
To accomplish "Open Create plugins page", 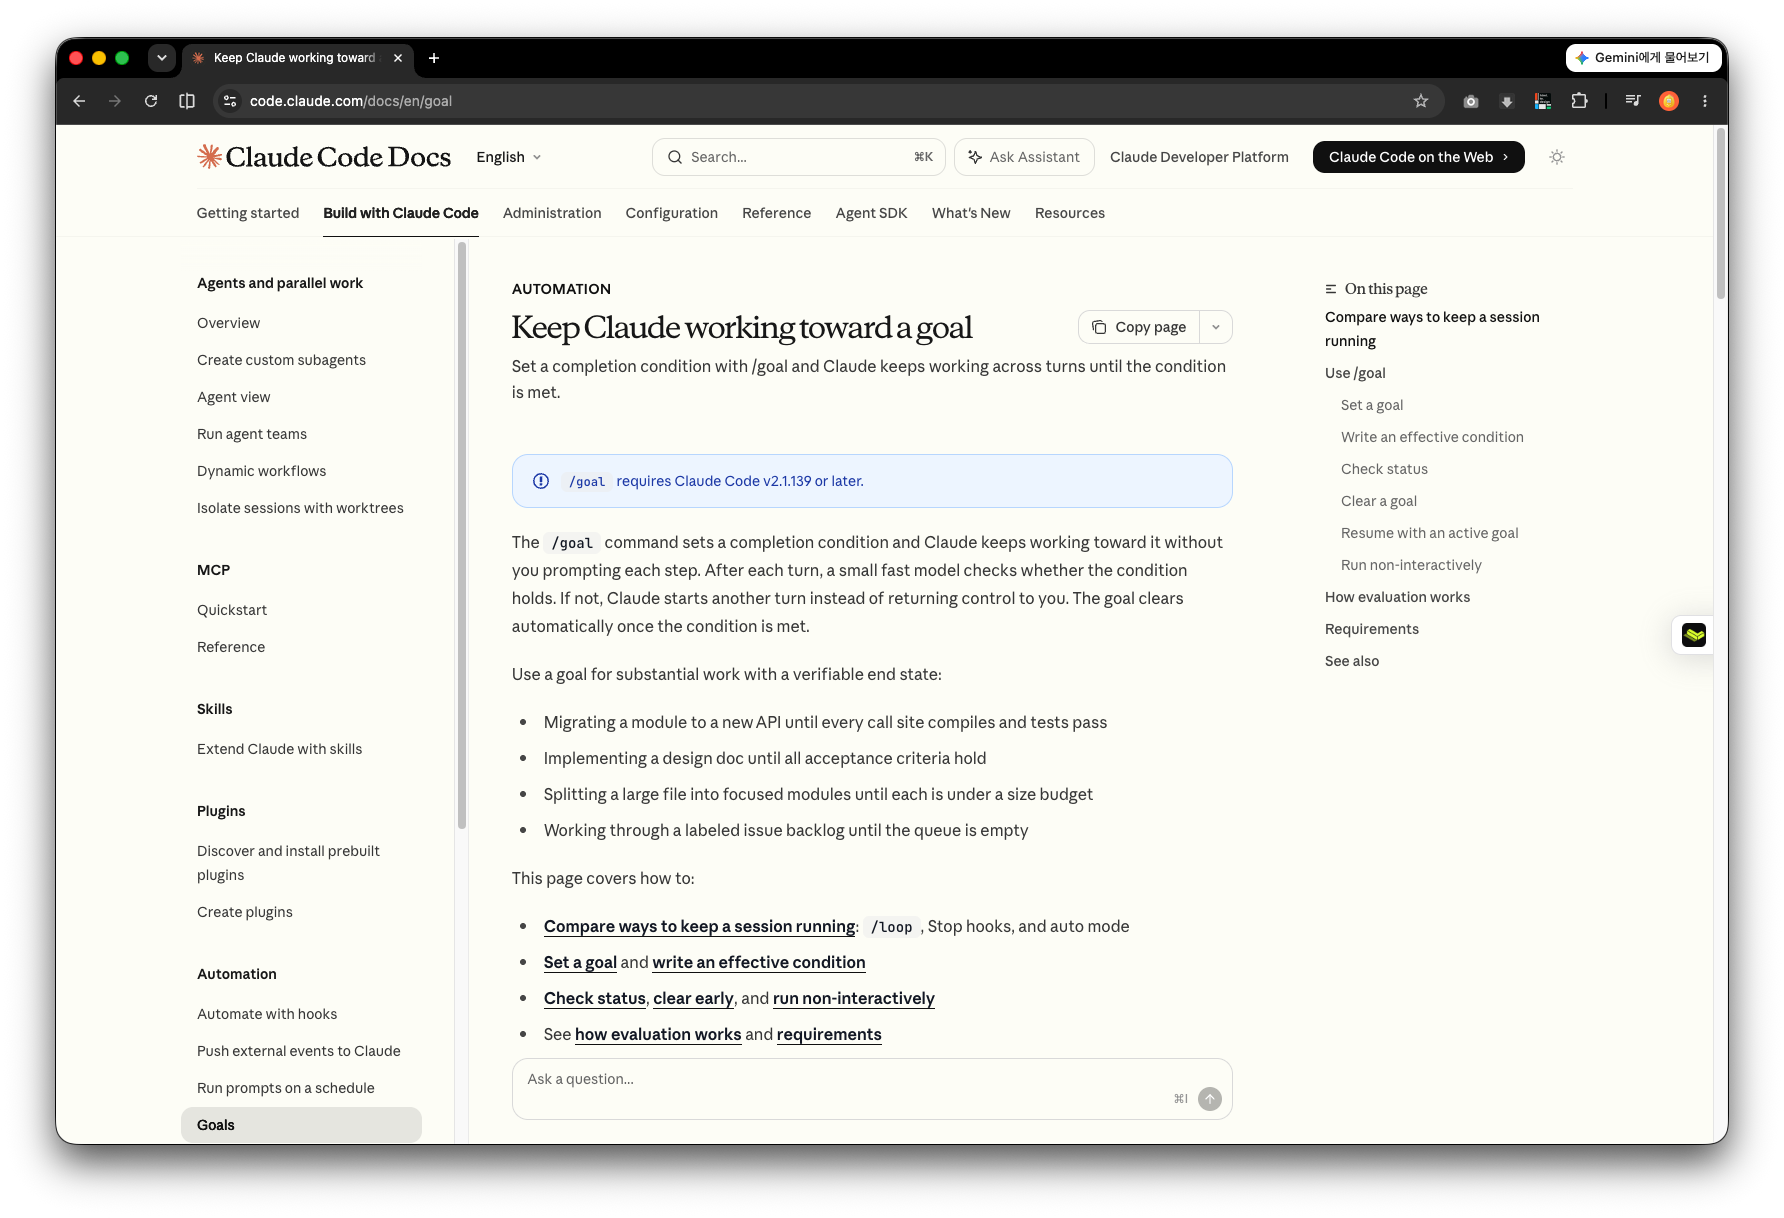I will (245, 912).
